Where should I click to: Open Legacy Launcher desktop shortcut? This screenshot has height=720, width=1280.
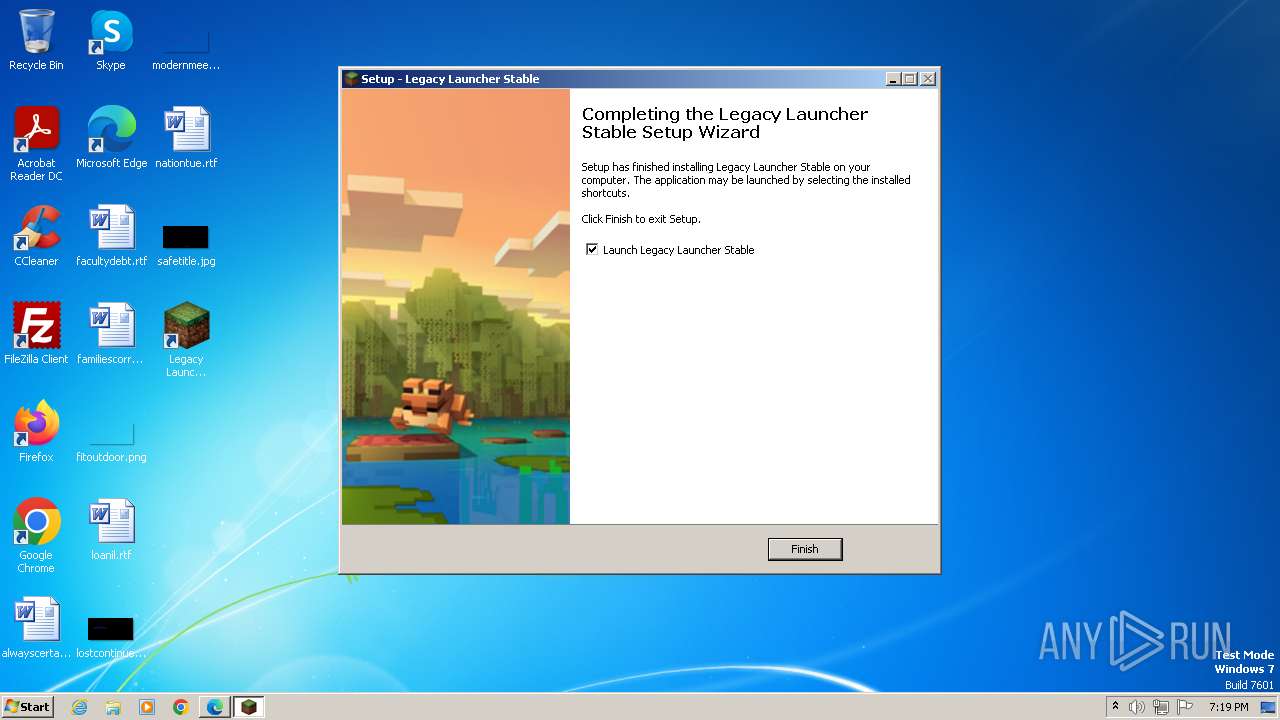tap(186, 340)
